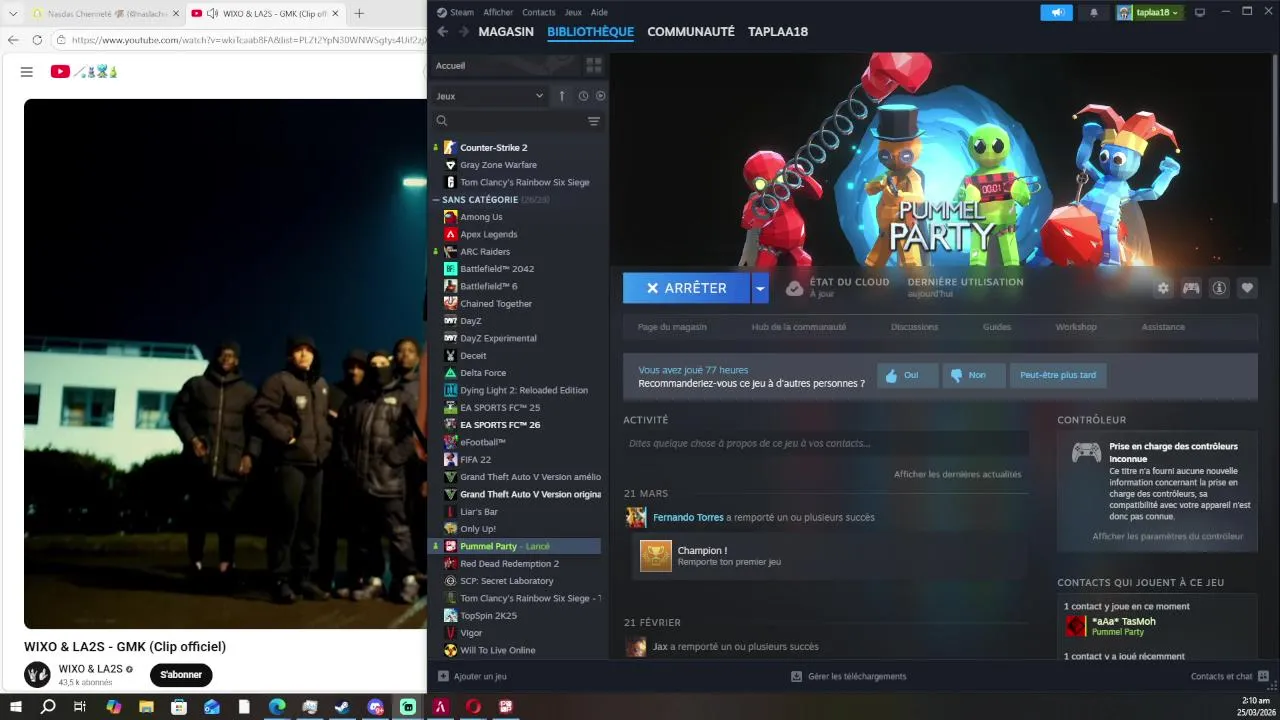Focus the activity comment input field
Image resolution: width=1280 pixels, height=720 pixels.
coord(826,443)
